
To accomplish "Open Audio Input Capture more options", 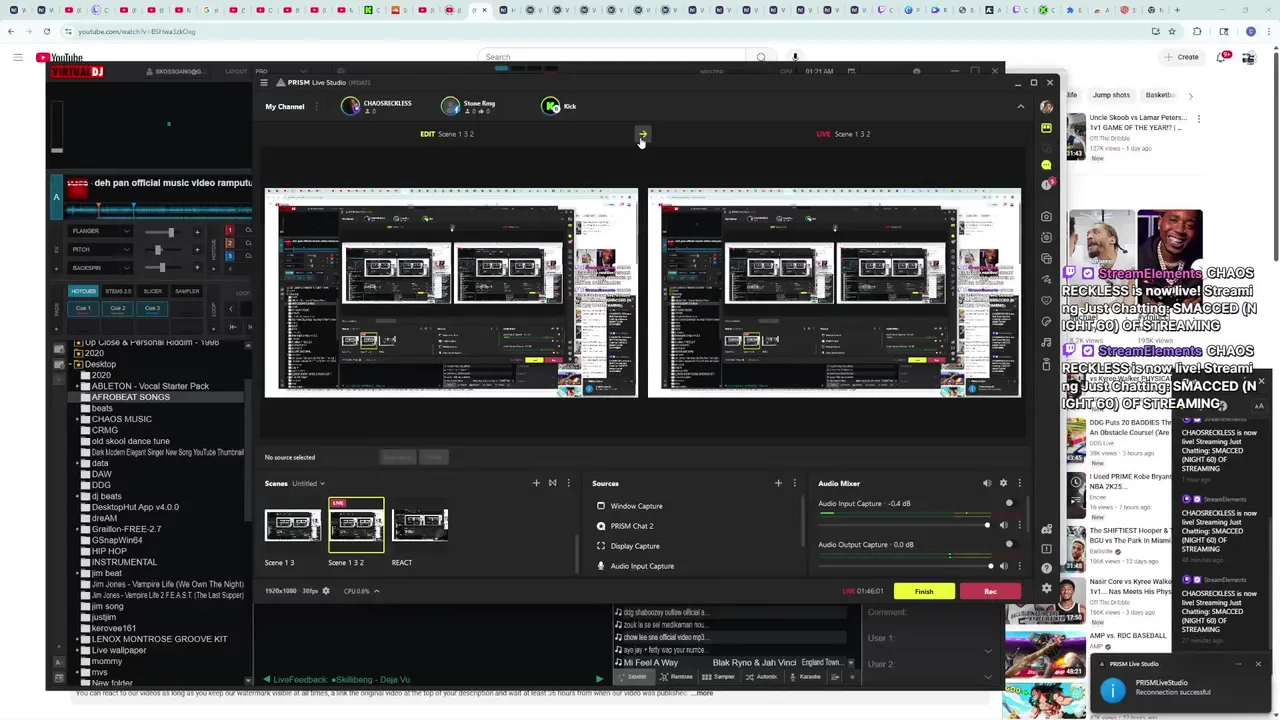I will click(x=1019, y=525).
